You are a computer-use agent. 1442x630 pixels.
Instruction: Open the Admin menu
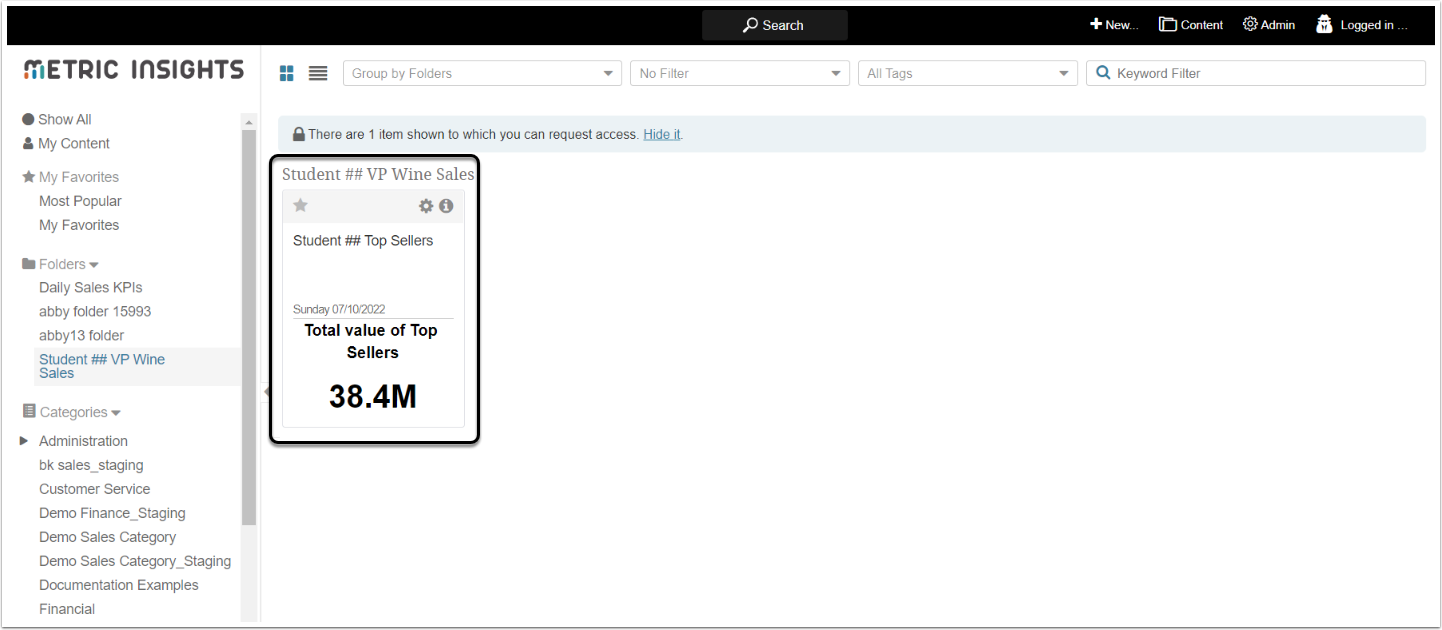1269,25
